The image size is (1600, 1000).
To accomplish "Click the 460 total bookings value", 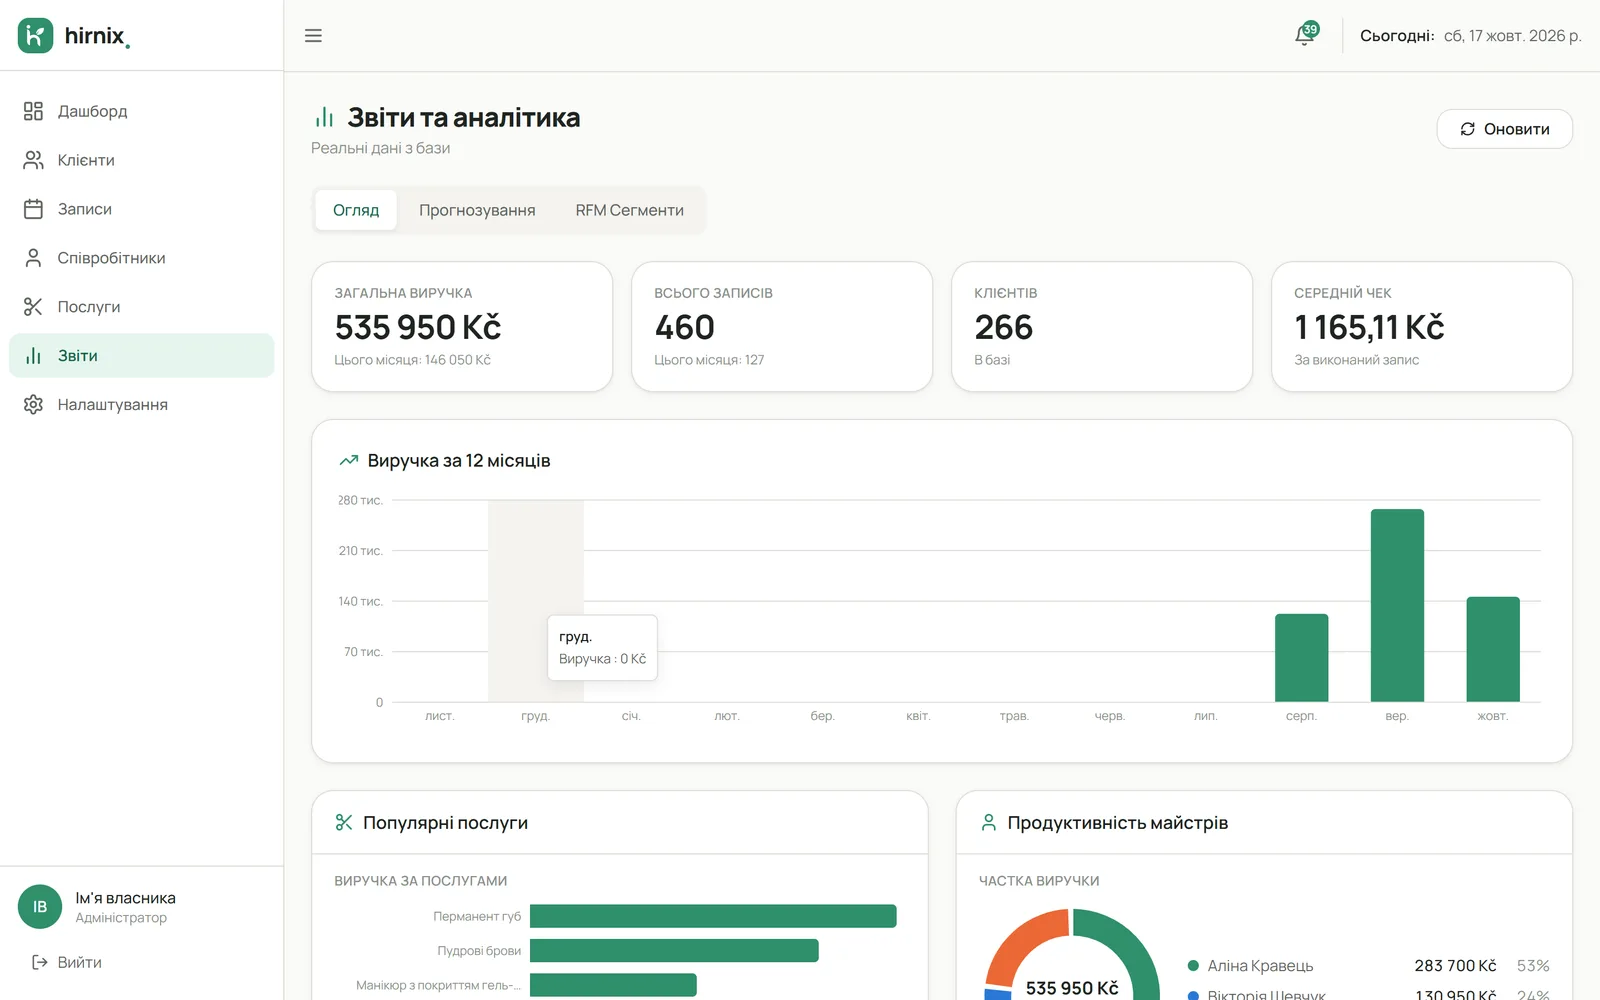I will (x=685, y=327).
